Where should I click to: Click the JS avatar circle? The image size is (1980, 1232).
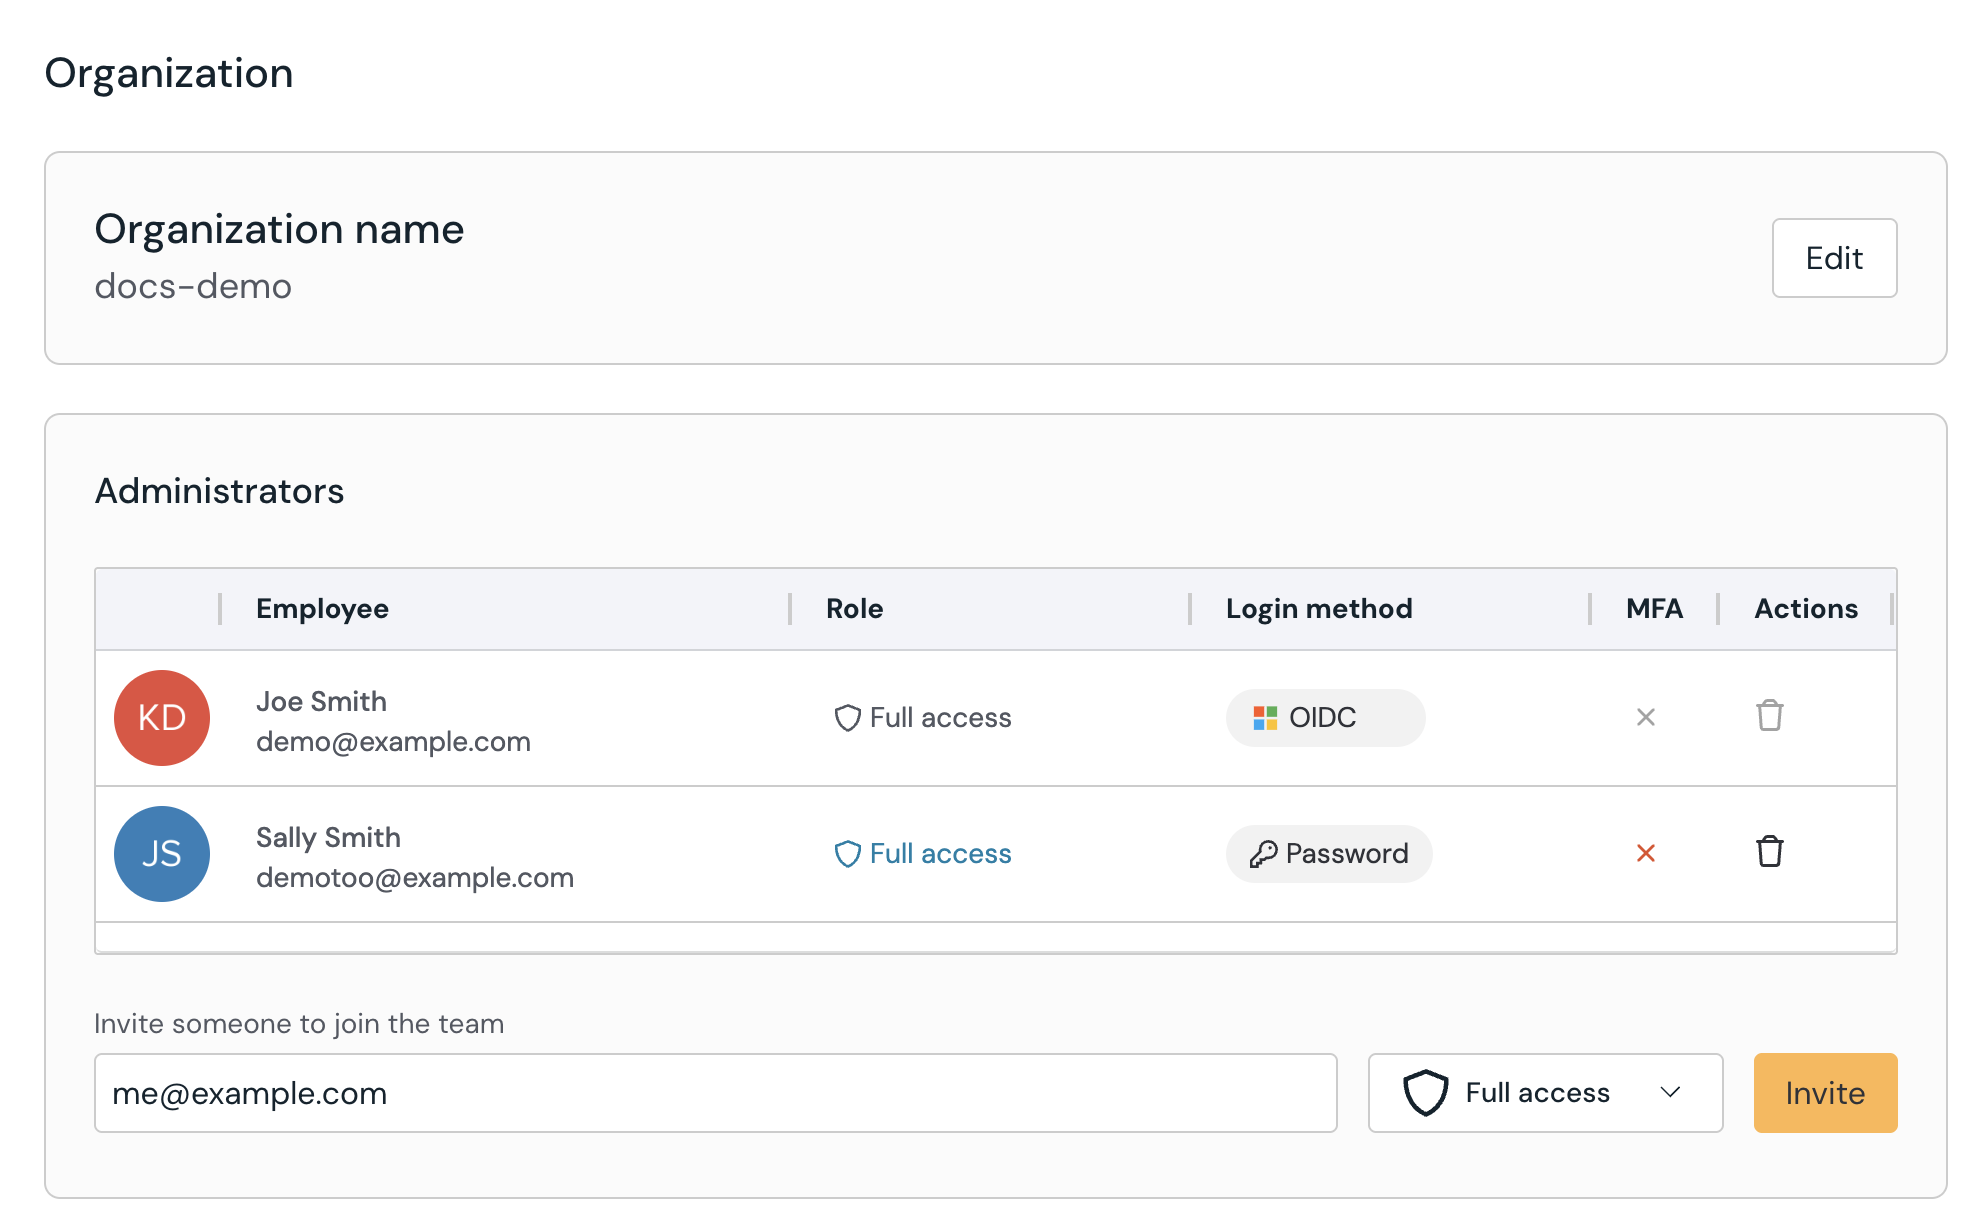click(162, 854)
